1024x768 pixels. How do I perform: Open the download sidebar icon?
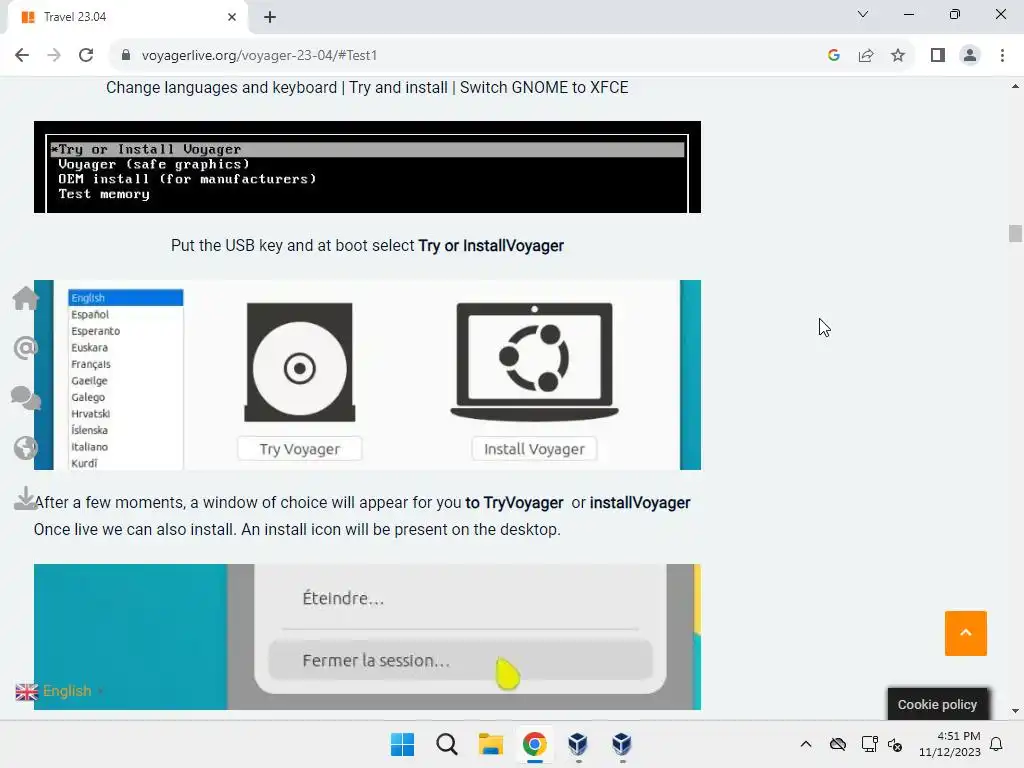click(x=25, y=498)
